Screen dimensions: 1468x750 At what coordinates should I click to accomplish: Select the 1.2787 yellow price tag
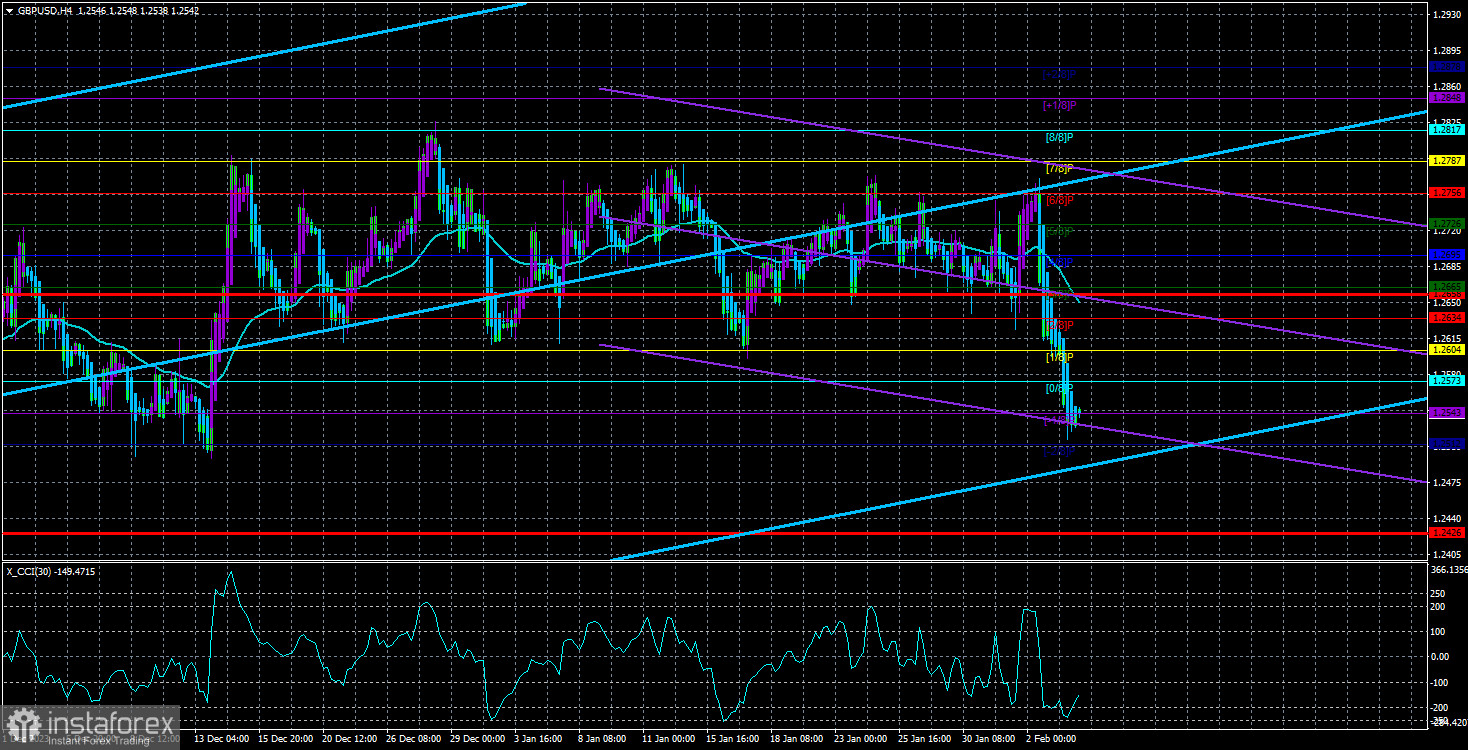(x=1447, y=160)
